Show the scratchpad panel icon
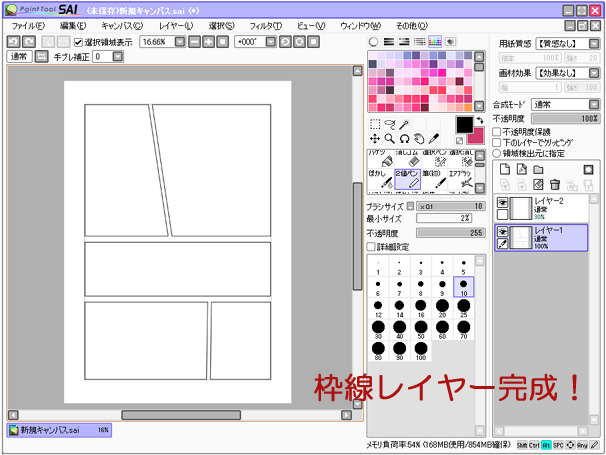The width and height of the screenshot is (606, 455). (450, 41)
